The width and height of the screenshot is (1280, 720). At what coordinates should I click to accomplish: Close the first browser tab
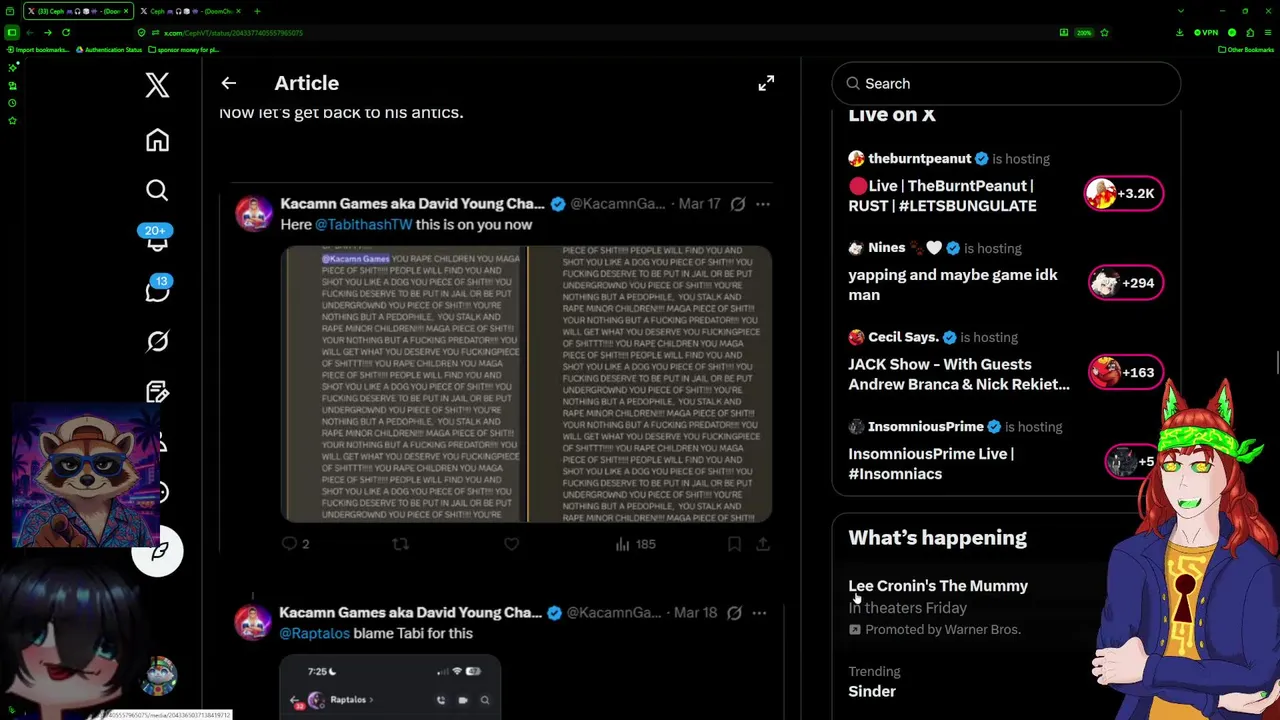click(125, 11)
